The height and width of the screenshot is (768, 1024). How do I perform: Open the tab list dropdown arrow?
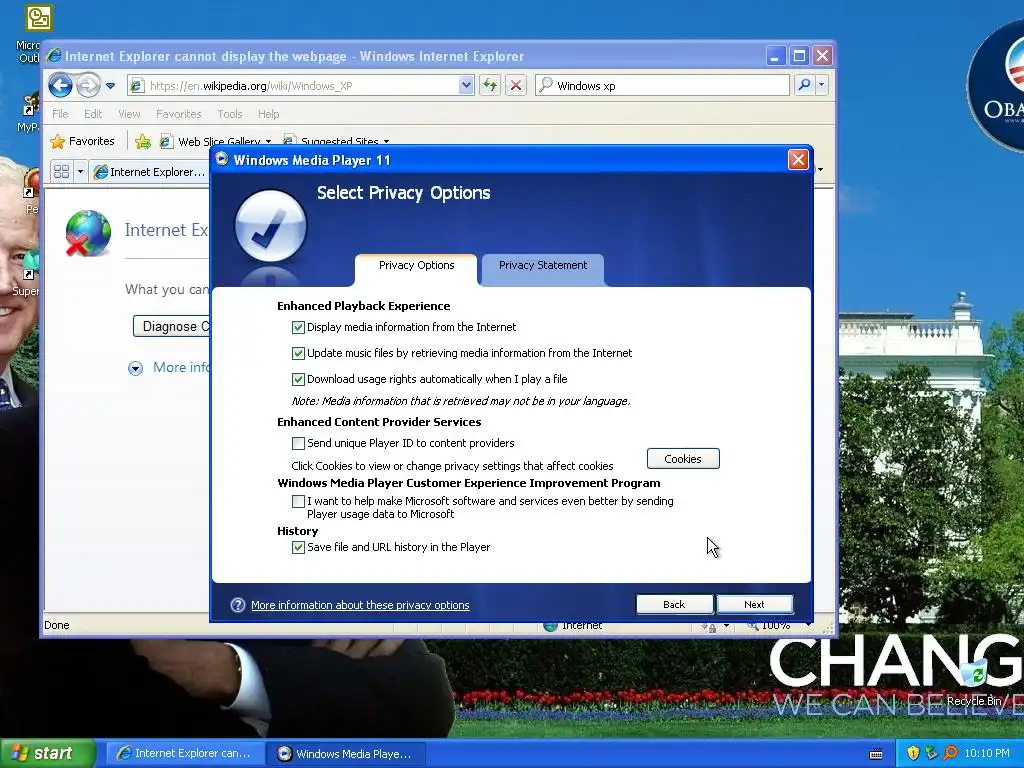coord(80,172)
